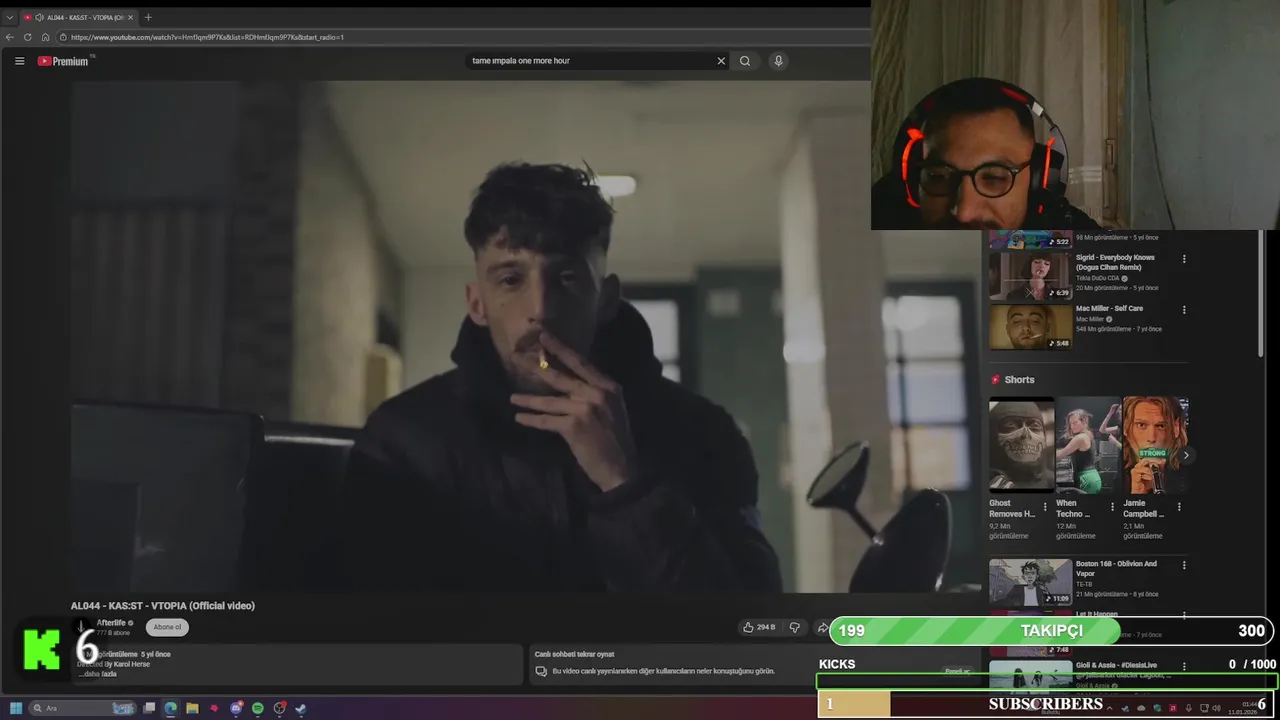Open Boston 168 Oblivion And Vapor thumbnail
The width and height of the screenshot is (1280, 720).
pyautogui.click(x=1030, y=582)
